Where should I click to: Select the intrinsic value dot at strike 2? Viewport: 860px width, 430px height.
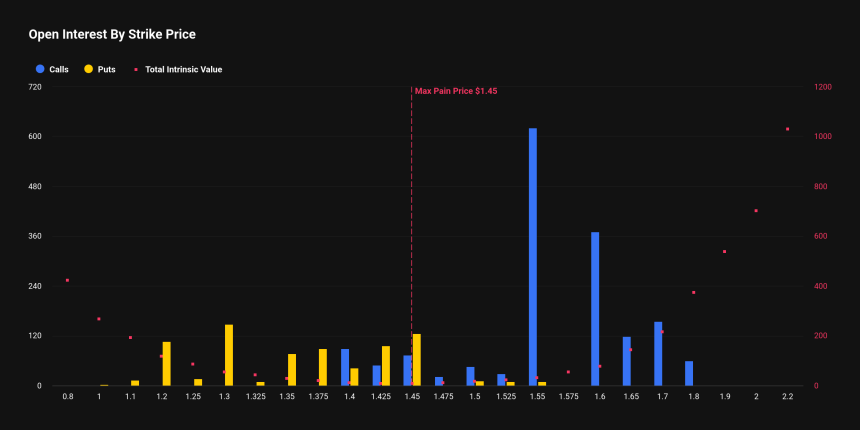coord(756,211)
